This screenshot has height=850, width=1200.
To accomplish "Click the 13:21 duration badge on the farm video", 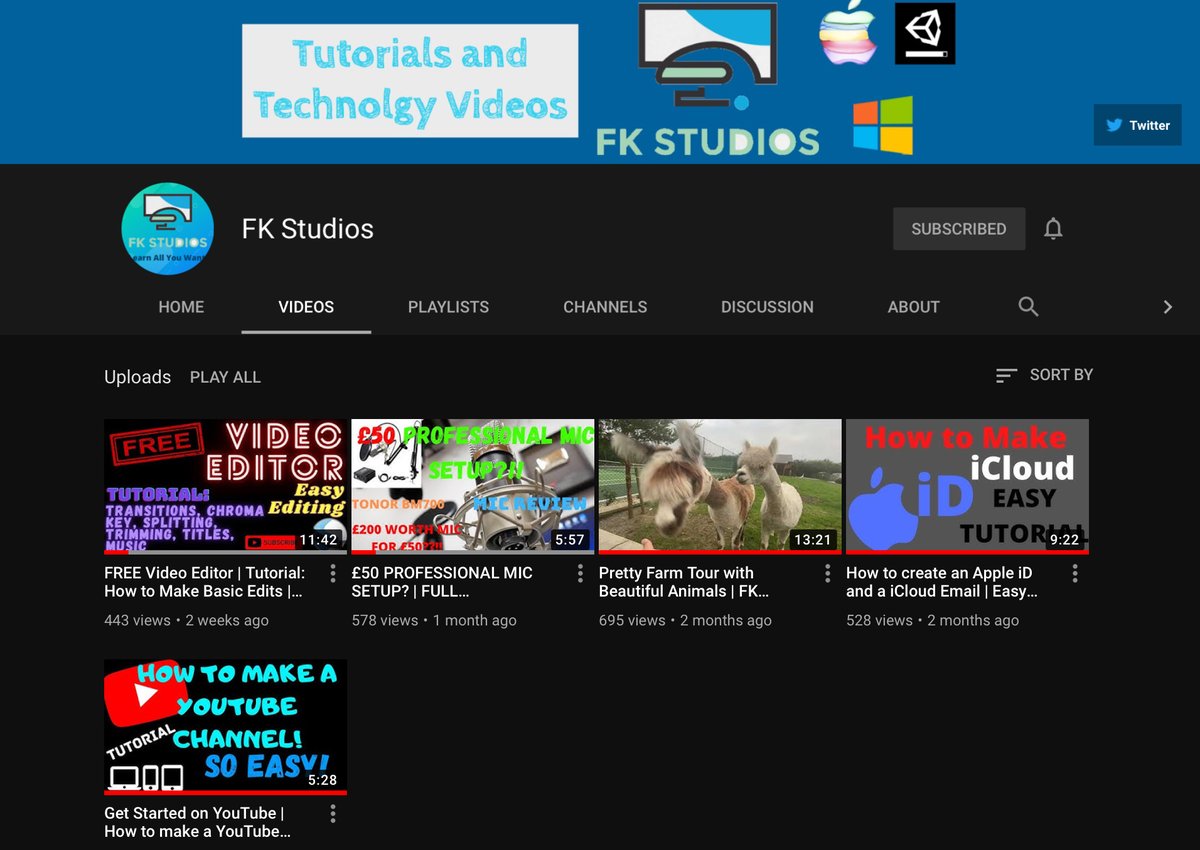I will (814, 539).
